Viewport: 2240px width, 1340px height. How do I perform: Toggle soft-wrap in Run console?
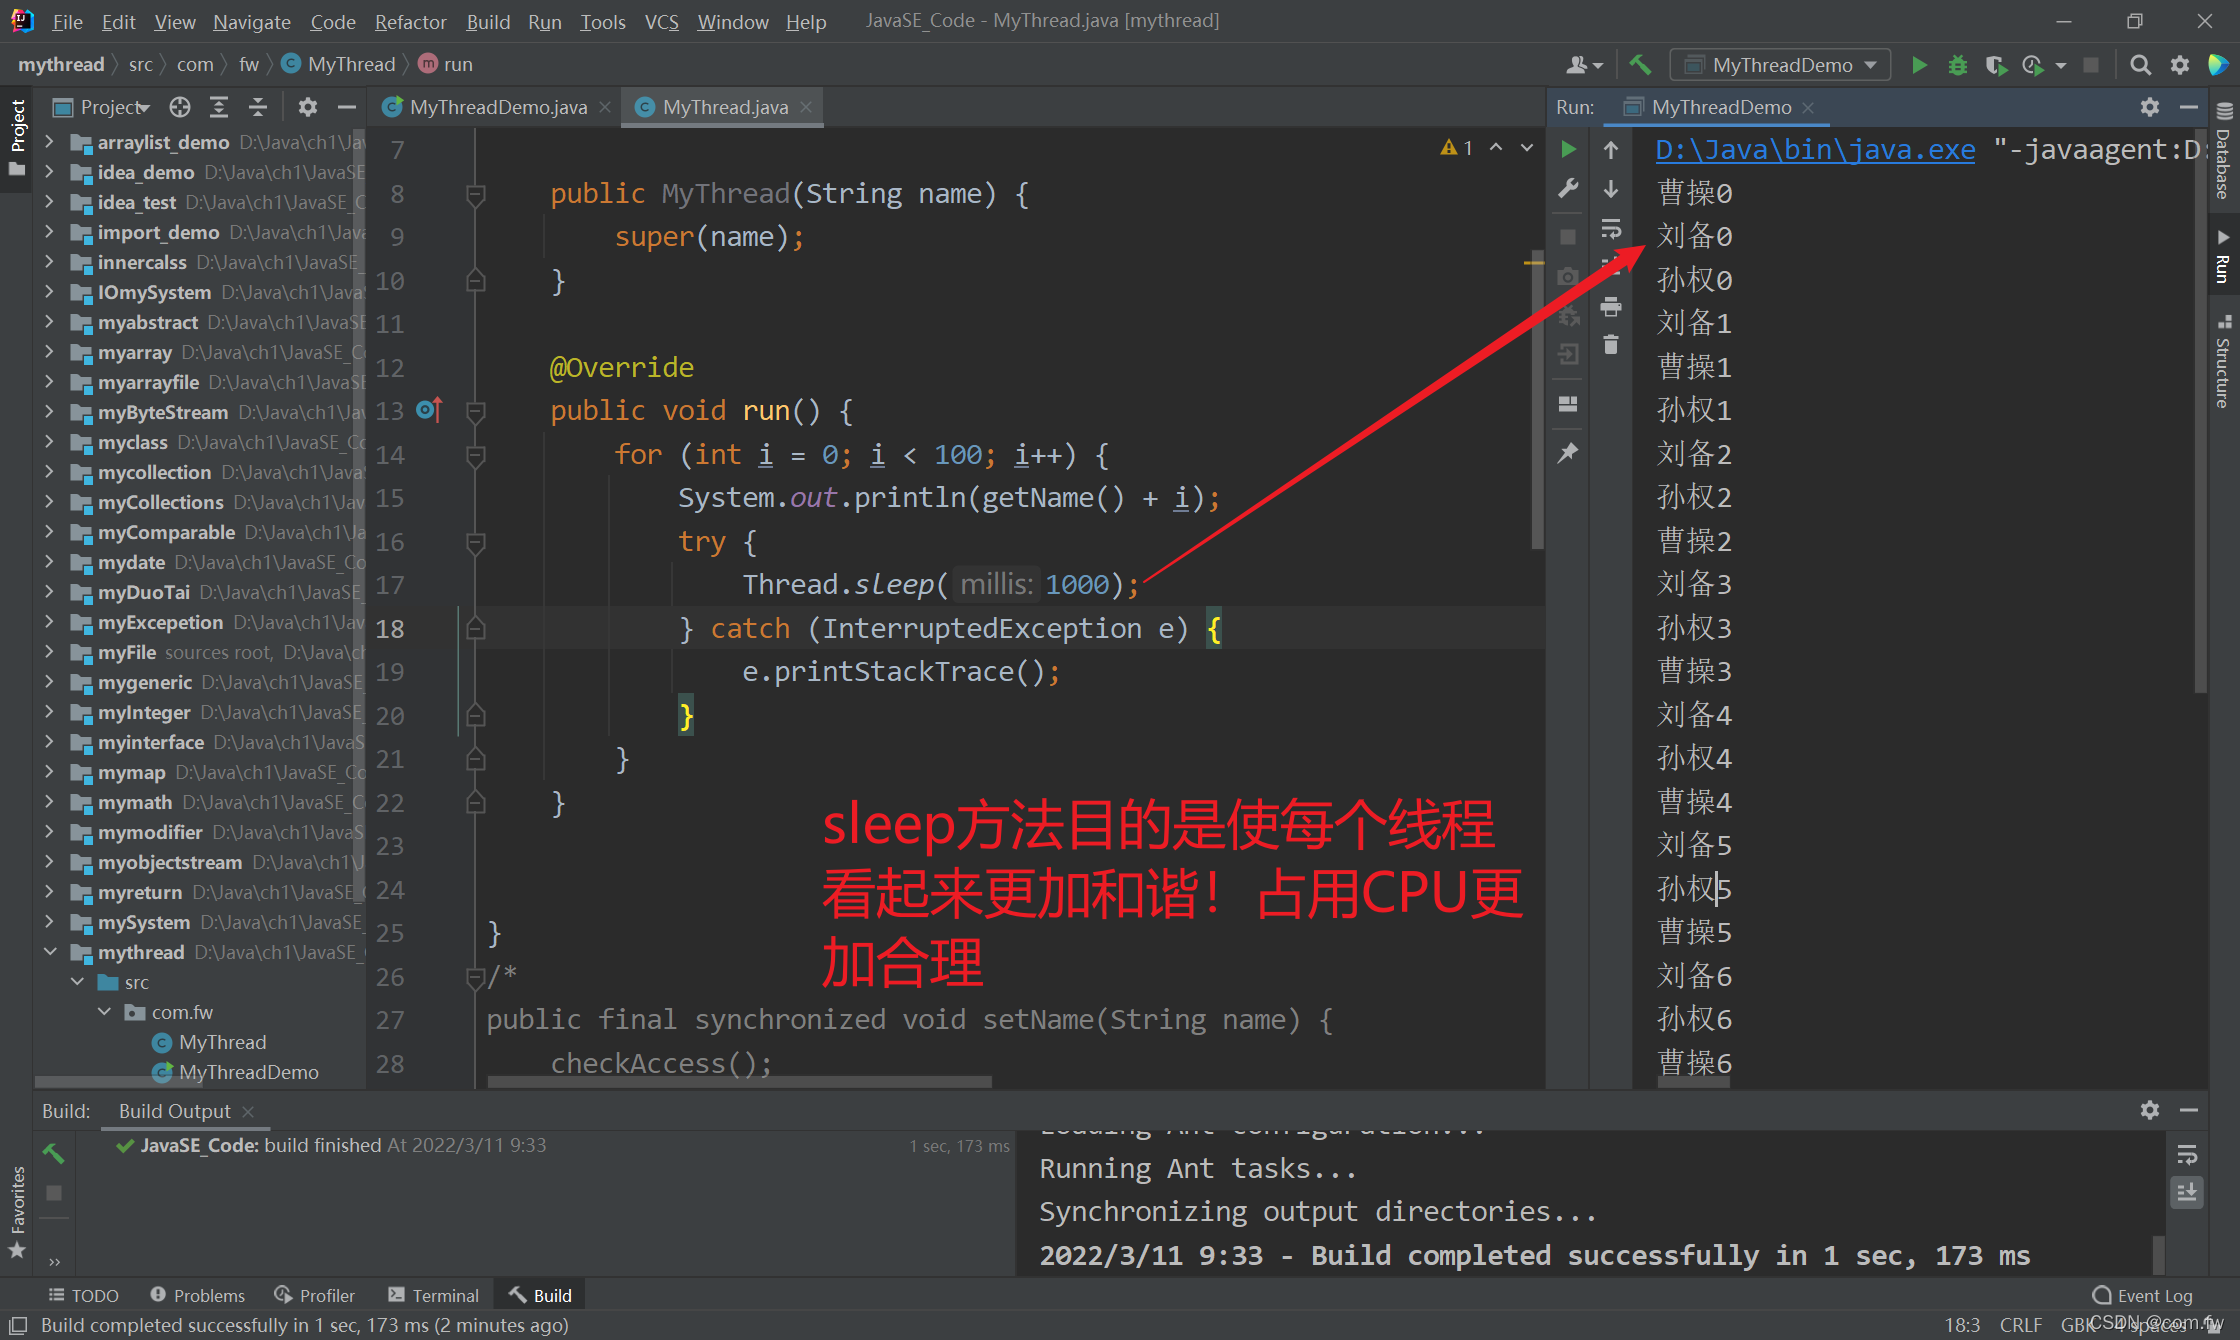coord(1610,229)
